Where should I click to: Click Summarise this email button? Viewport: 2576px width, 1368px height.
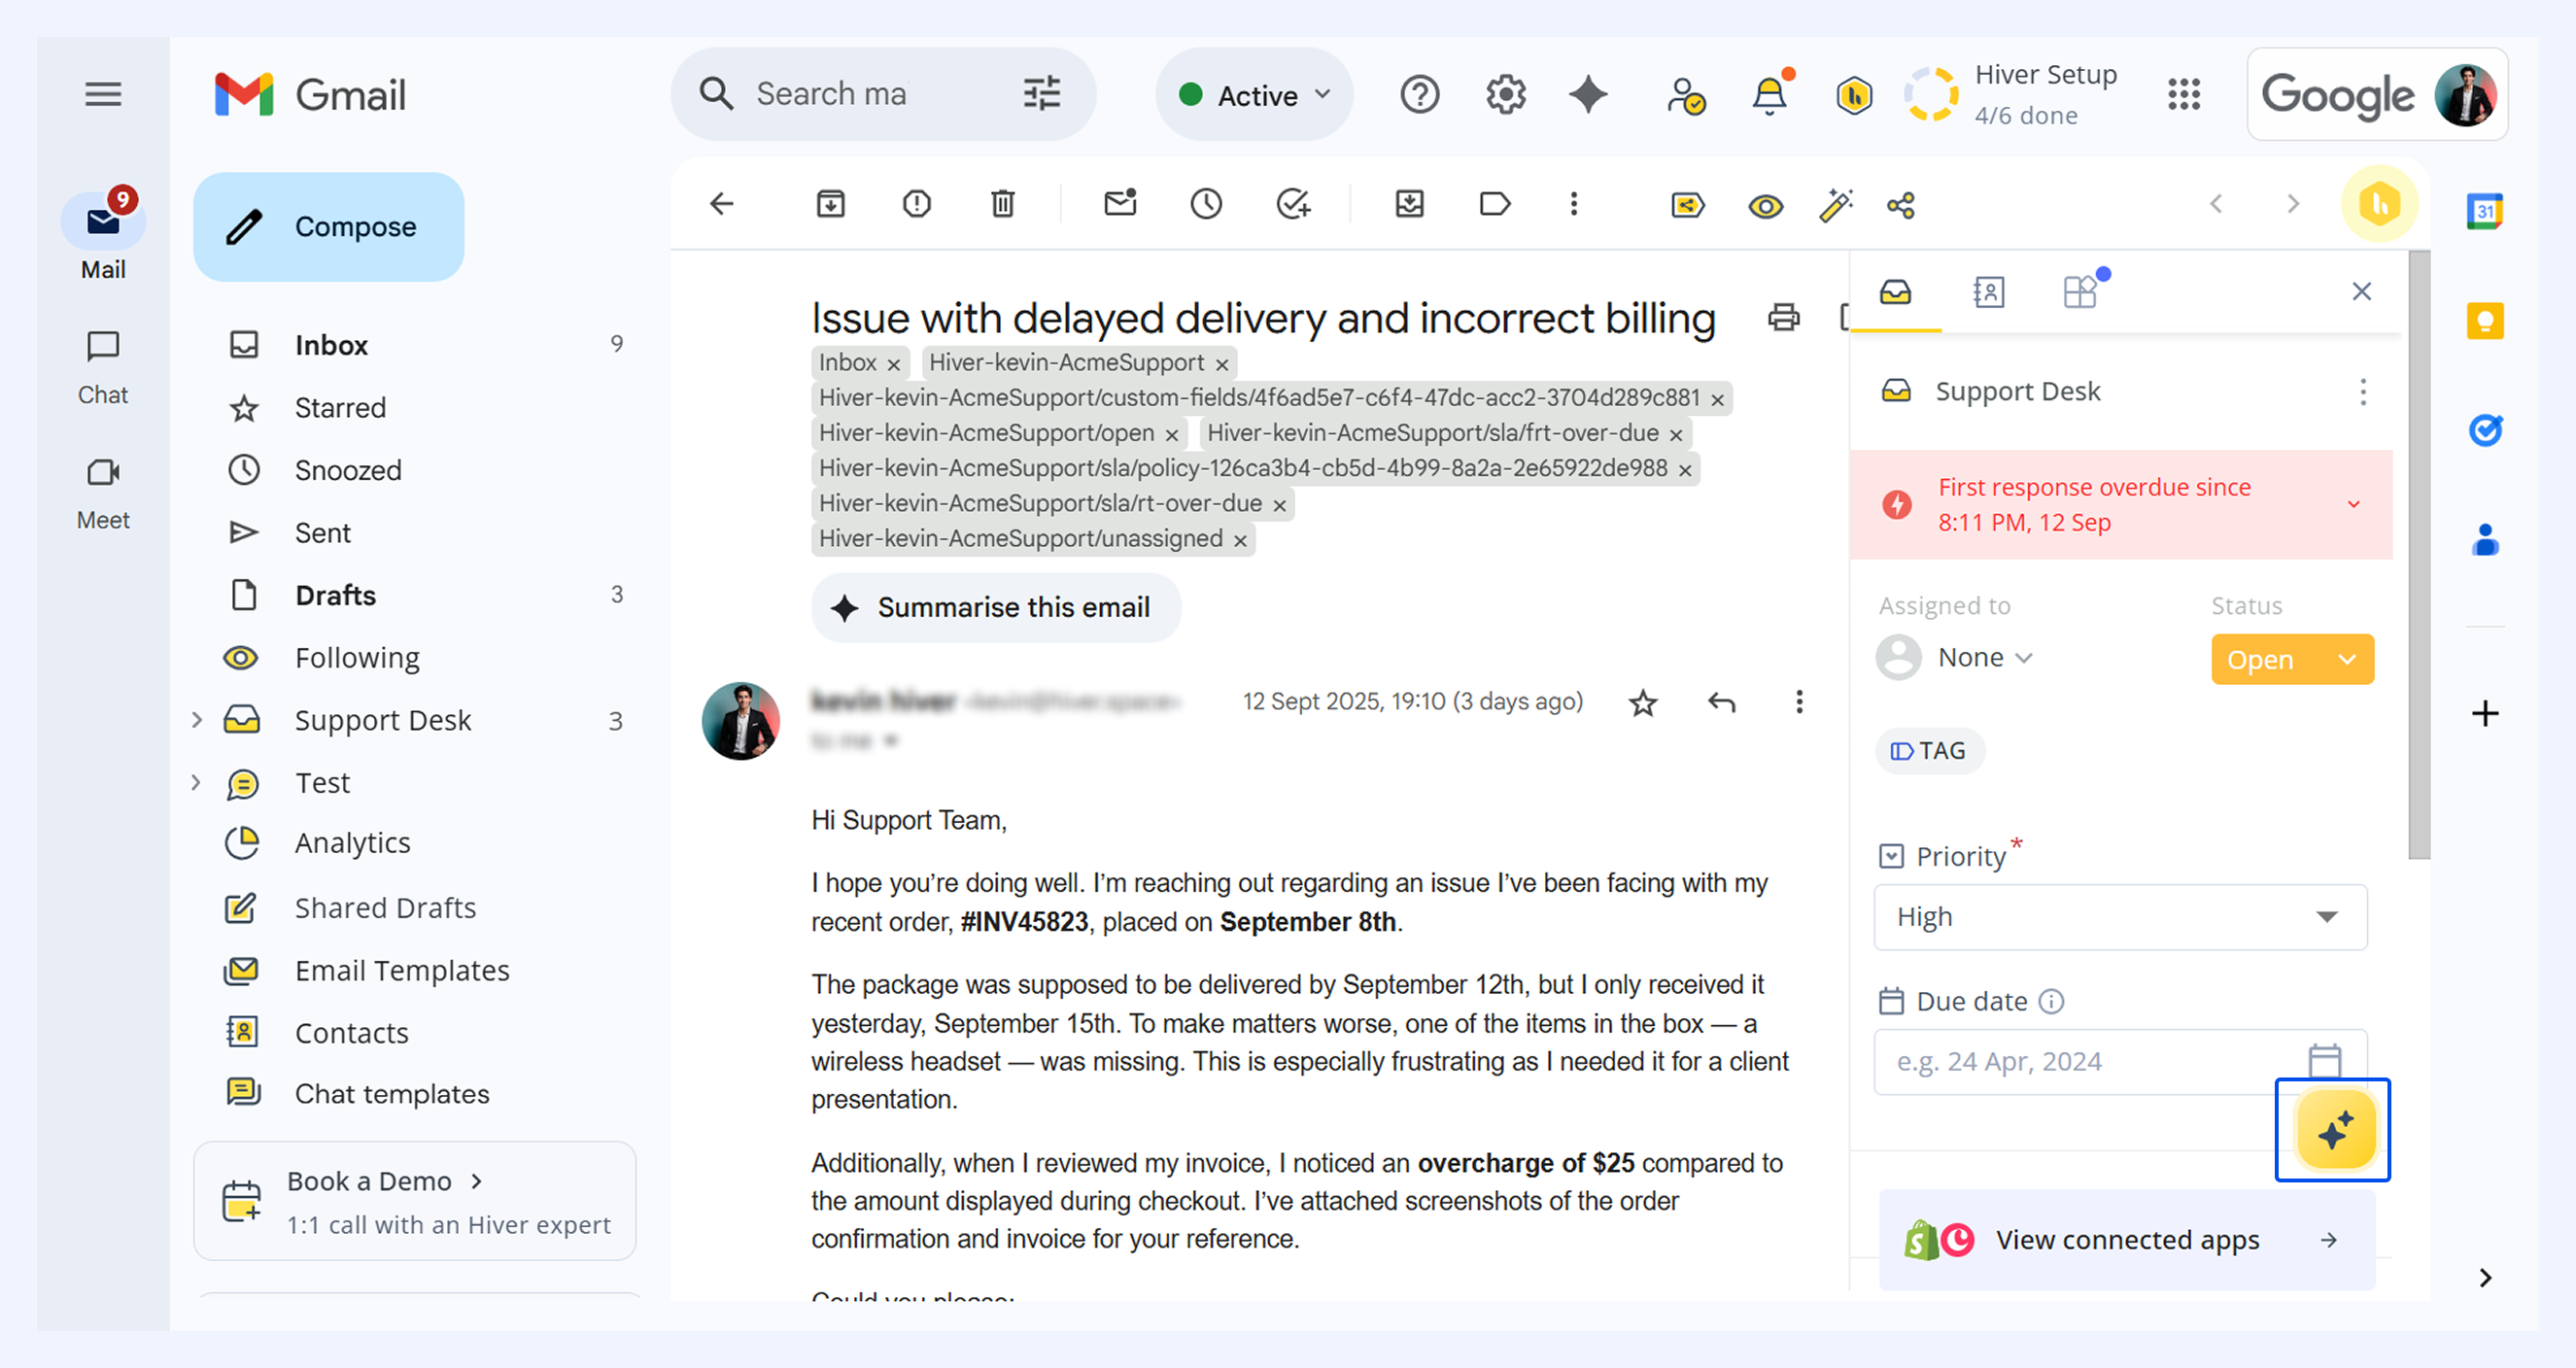[996, 608]
